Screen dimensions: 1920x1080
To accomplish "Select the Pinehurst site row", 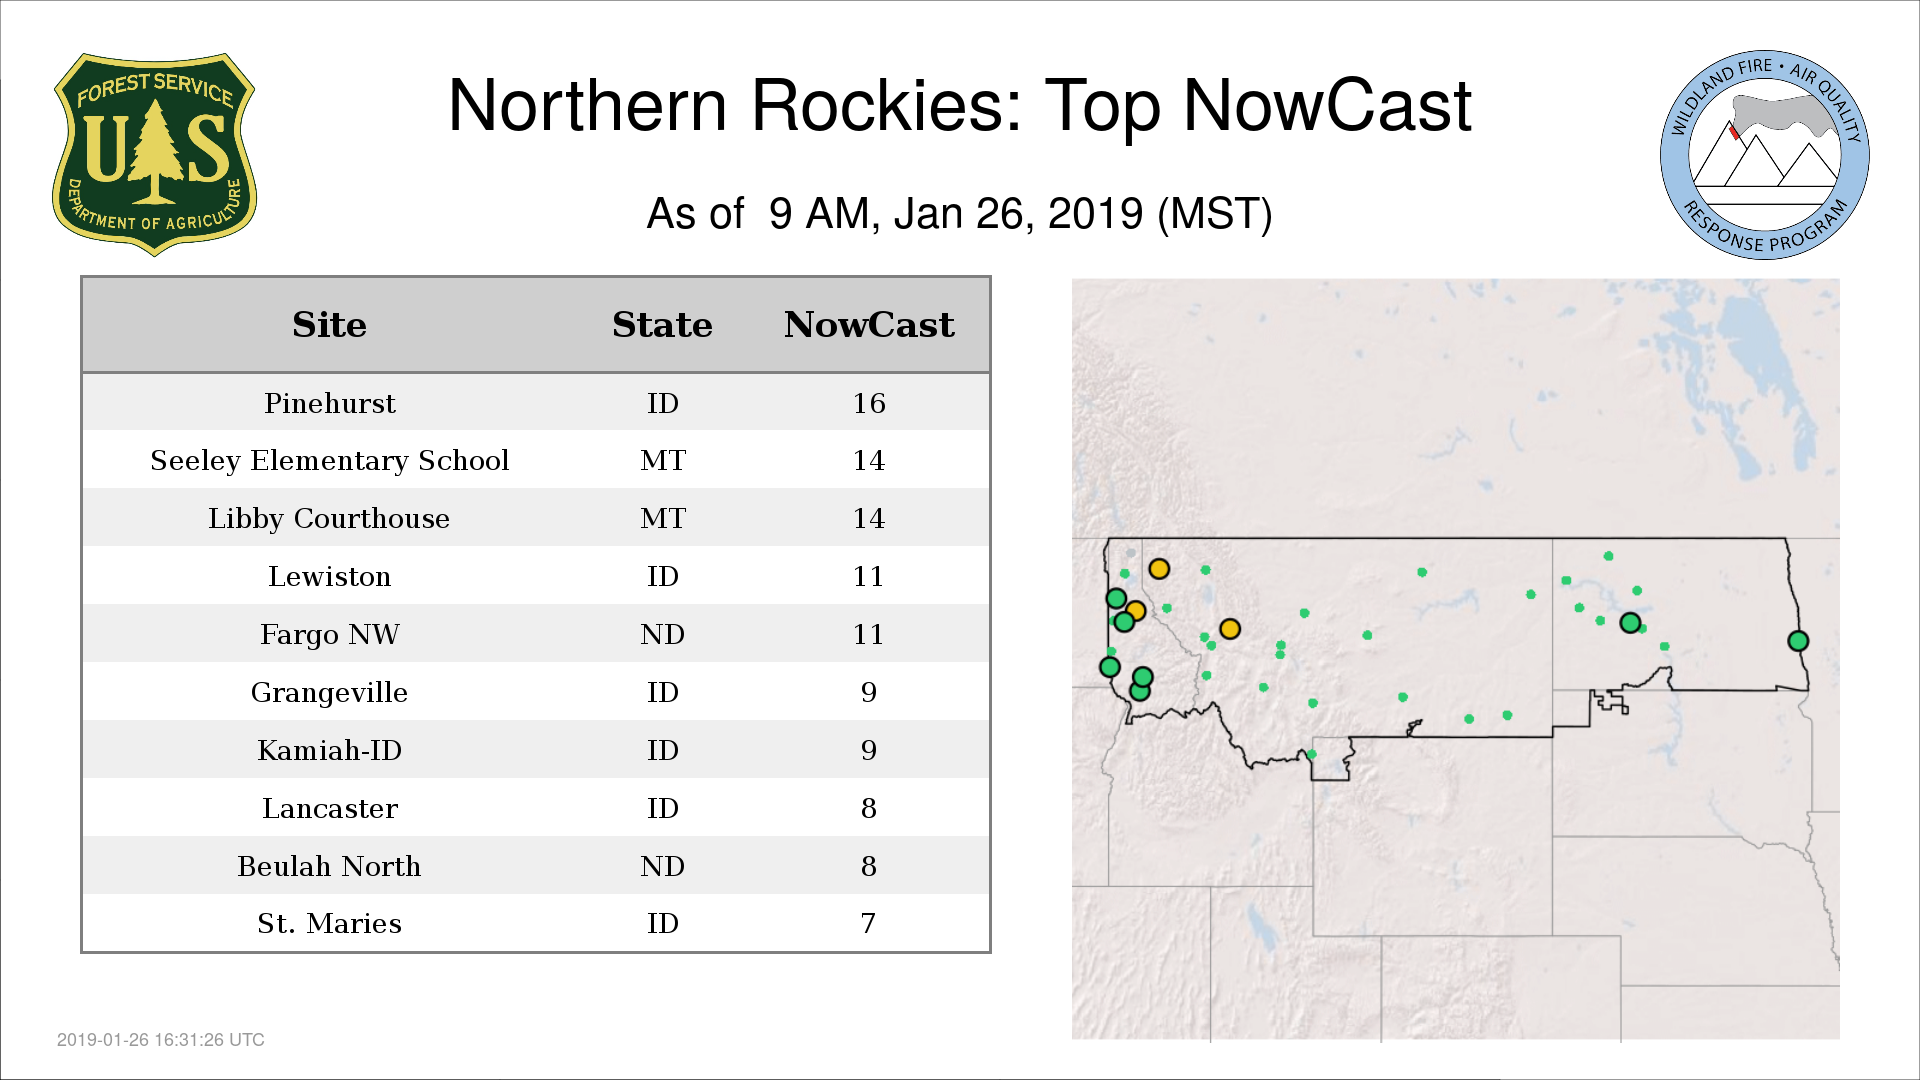I will pos(329,403).
